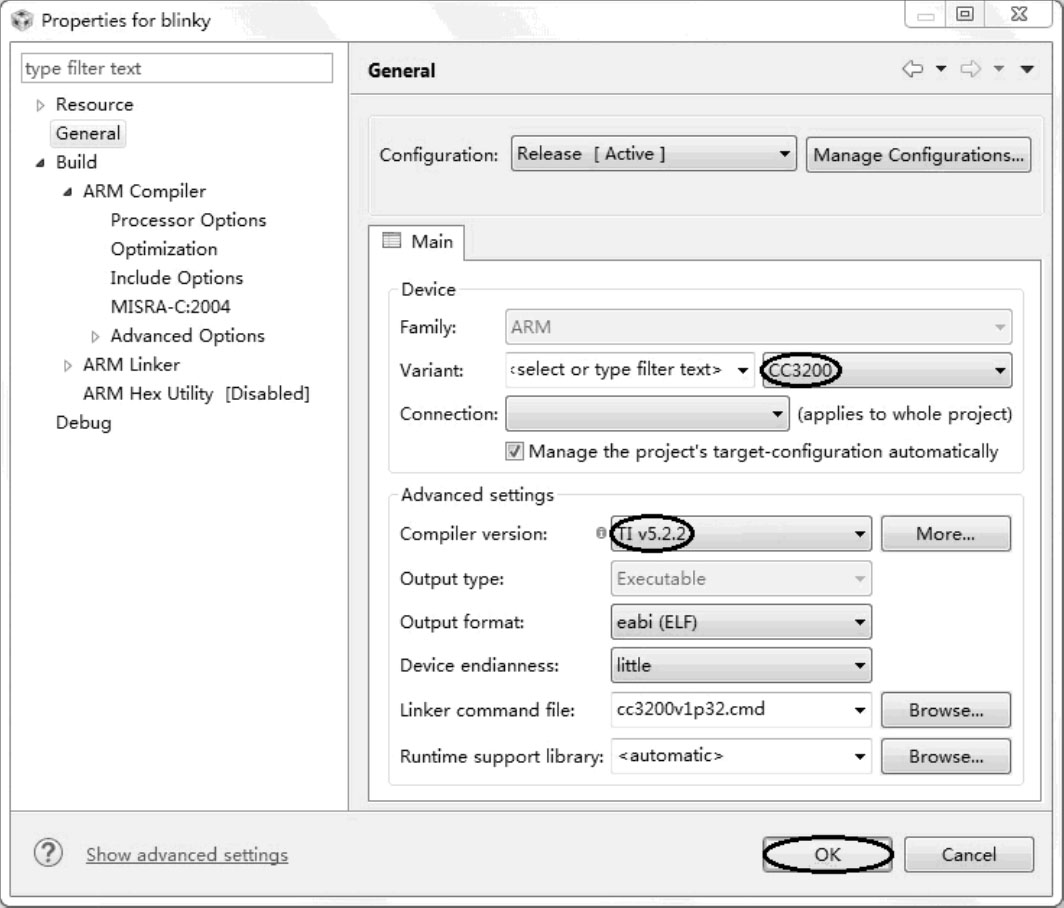Click the help question mark icon
The width and height of the screenshot is (1064, 908).
[x=45, y=854]
